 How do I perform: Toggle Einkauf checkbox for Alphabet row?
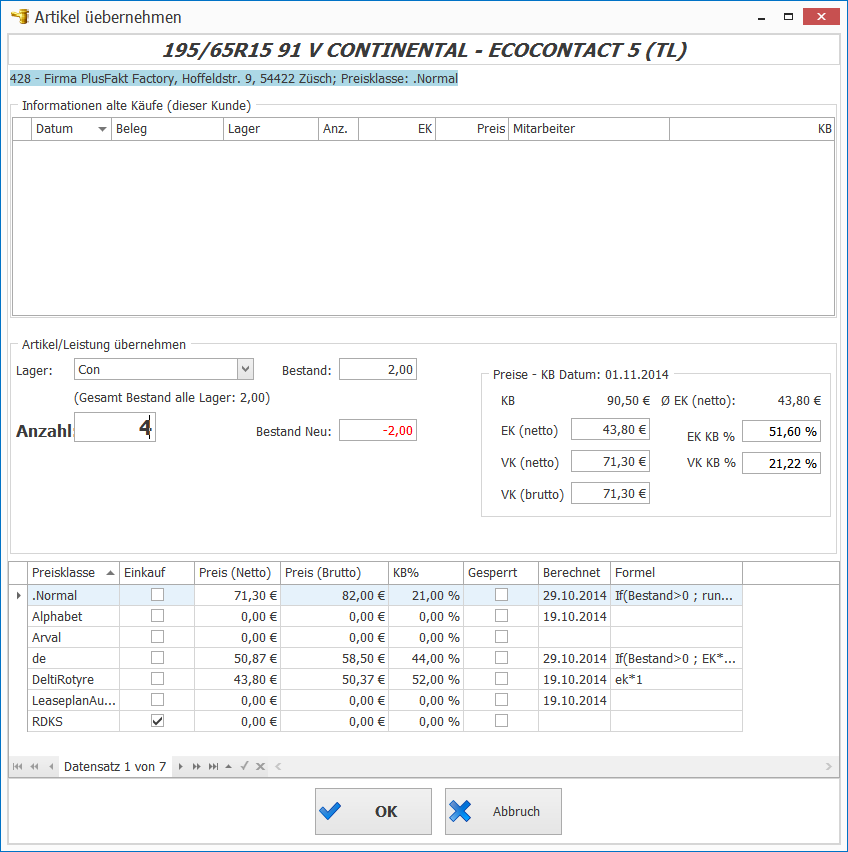click(x=157, y=616)
